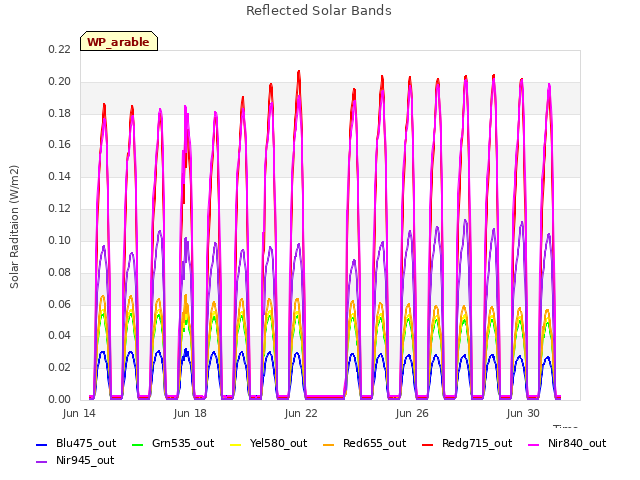Click the Yel580_out legend entry
The width and height of the screenshot is (640, 480).
(x=269, y=443)
